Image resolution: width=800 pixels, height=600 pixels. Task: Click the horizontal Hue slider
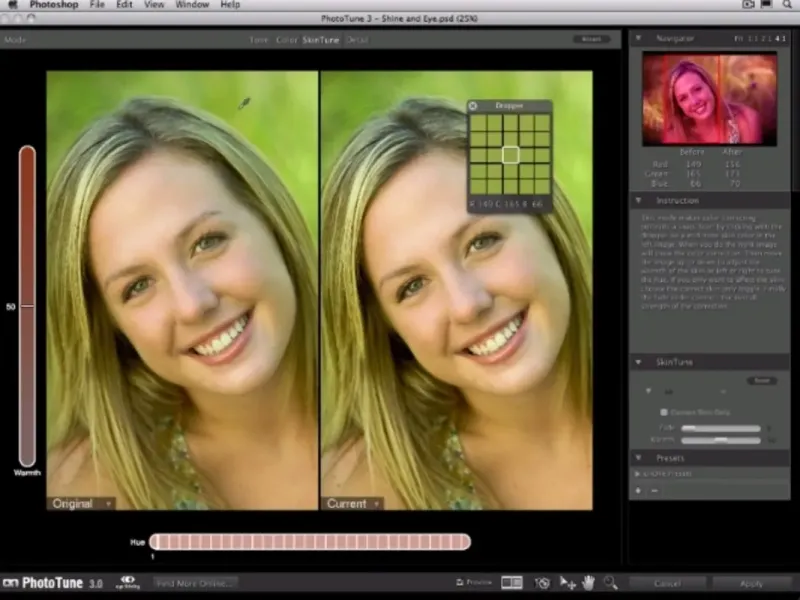310,542
